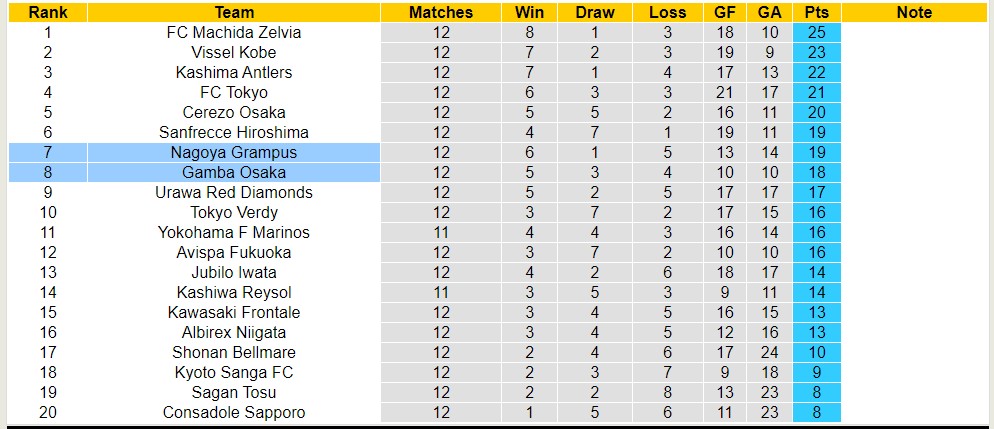Select the Nagoya Grampus row
This screenshot has width=994, height=429.
point(234,152)
